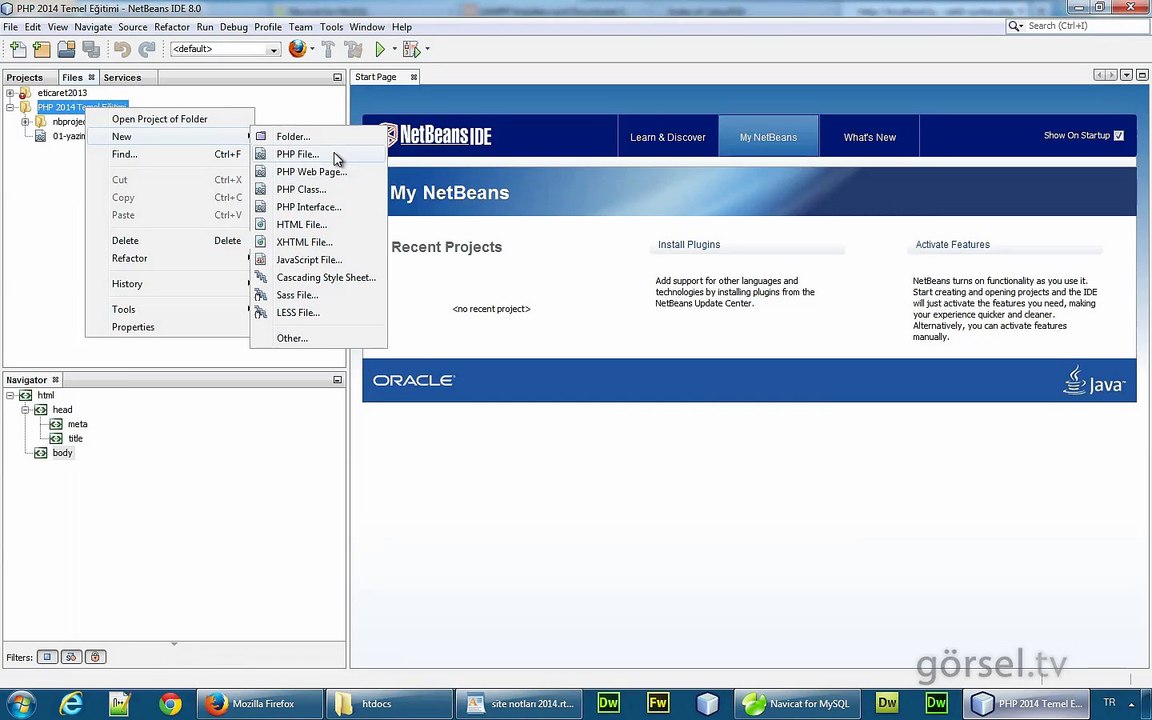This screenshot has height=720, width=1152.
Task: Minimize the Projects panel group
Action: (337, 77)
